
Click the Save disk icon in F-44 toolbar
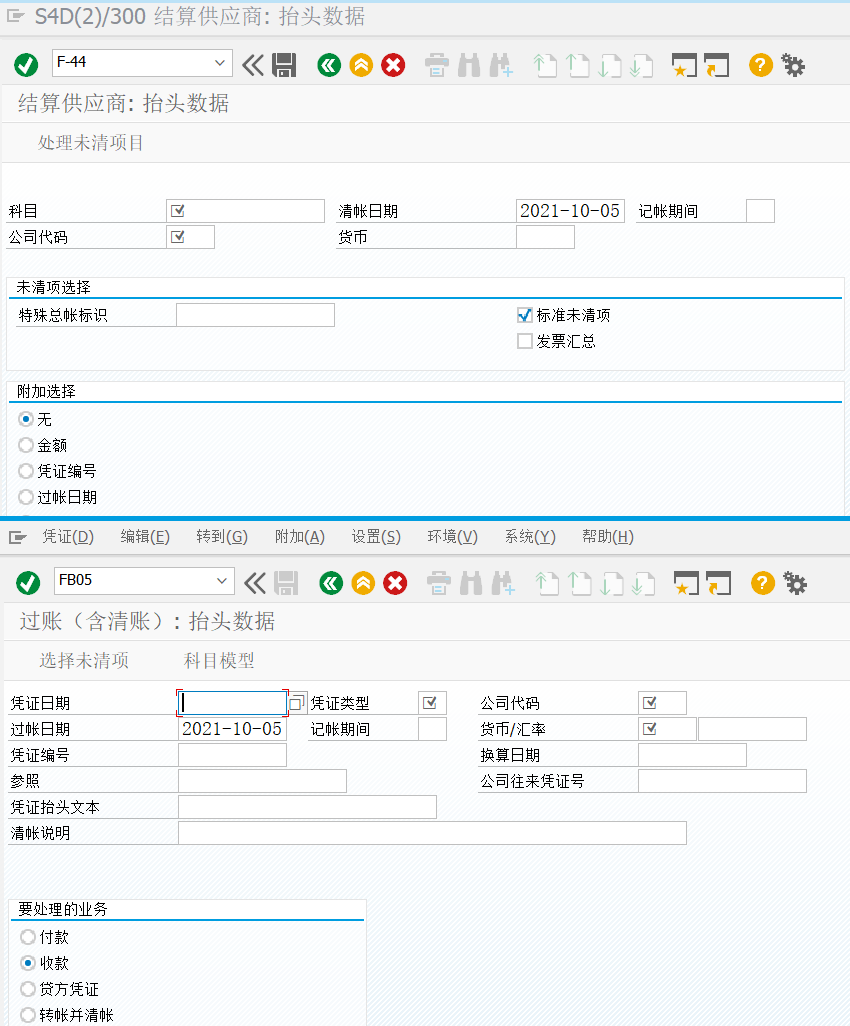284,65
